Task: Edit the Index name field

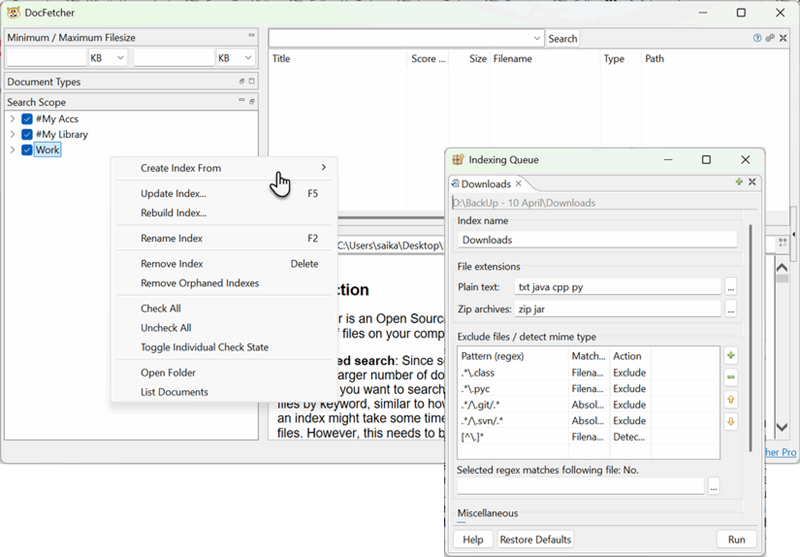Action: (597, 240)
